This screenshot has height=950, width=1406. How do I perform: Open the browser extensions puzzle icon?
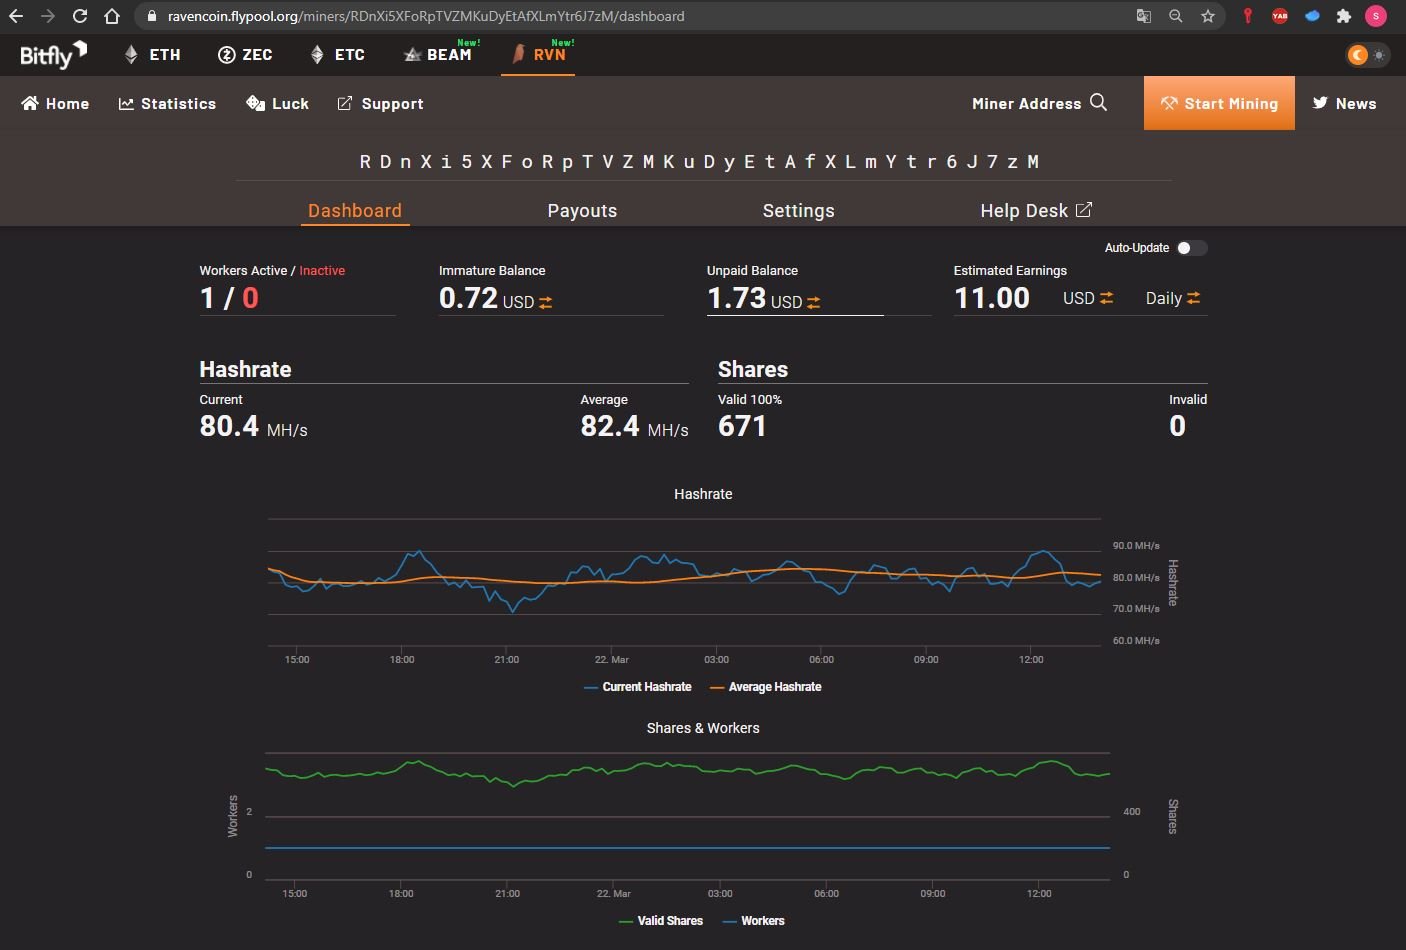point(1344,16)
